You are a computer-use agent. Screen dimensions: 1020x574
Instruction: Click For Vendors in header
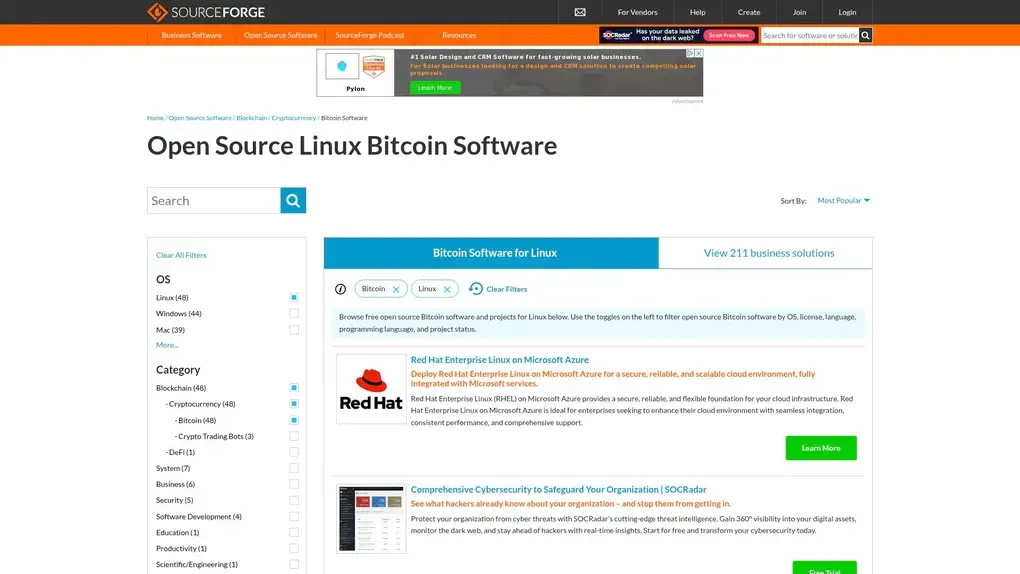[638, 12]
